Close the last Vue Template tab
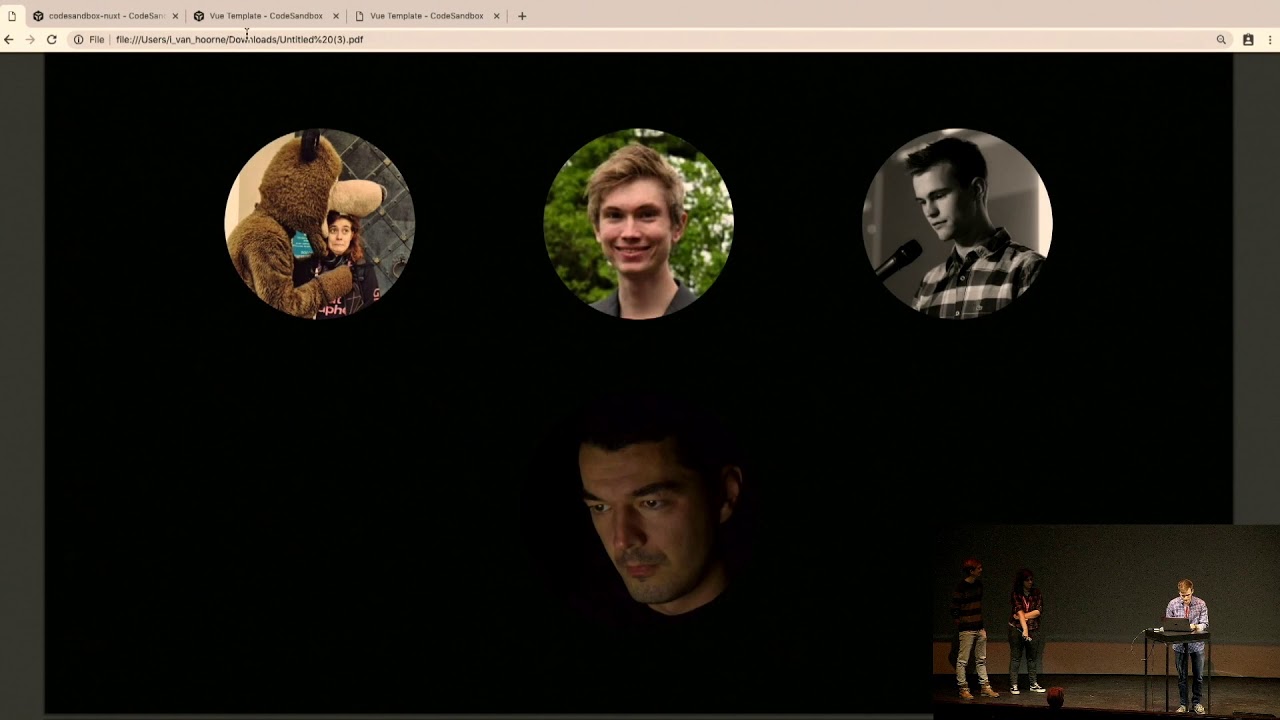 (496, 16)
